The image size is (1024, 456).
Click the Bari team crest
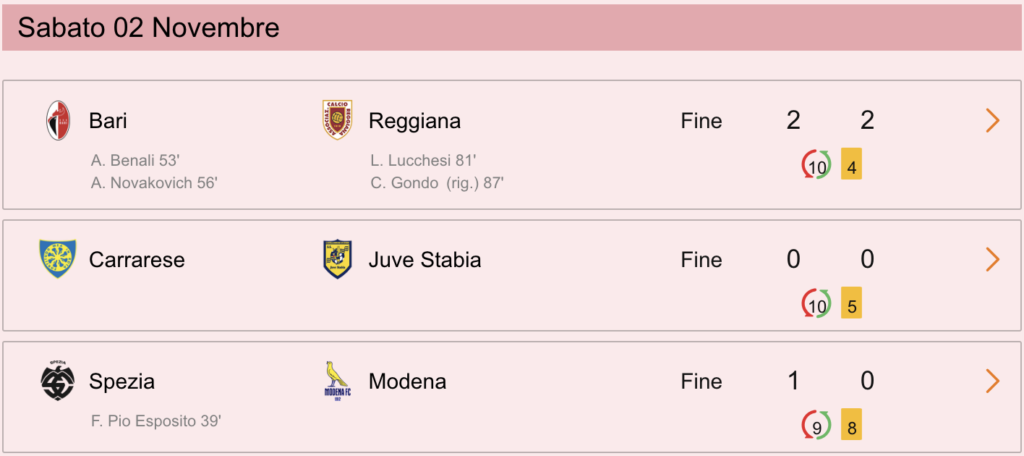tap(58, 120)
